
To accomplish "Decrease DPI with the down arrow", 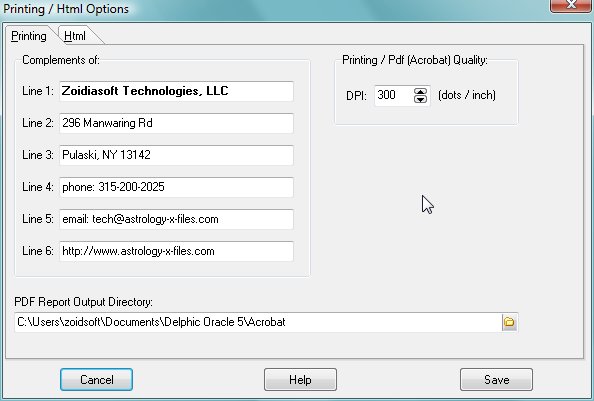I will pos(420,99).
